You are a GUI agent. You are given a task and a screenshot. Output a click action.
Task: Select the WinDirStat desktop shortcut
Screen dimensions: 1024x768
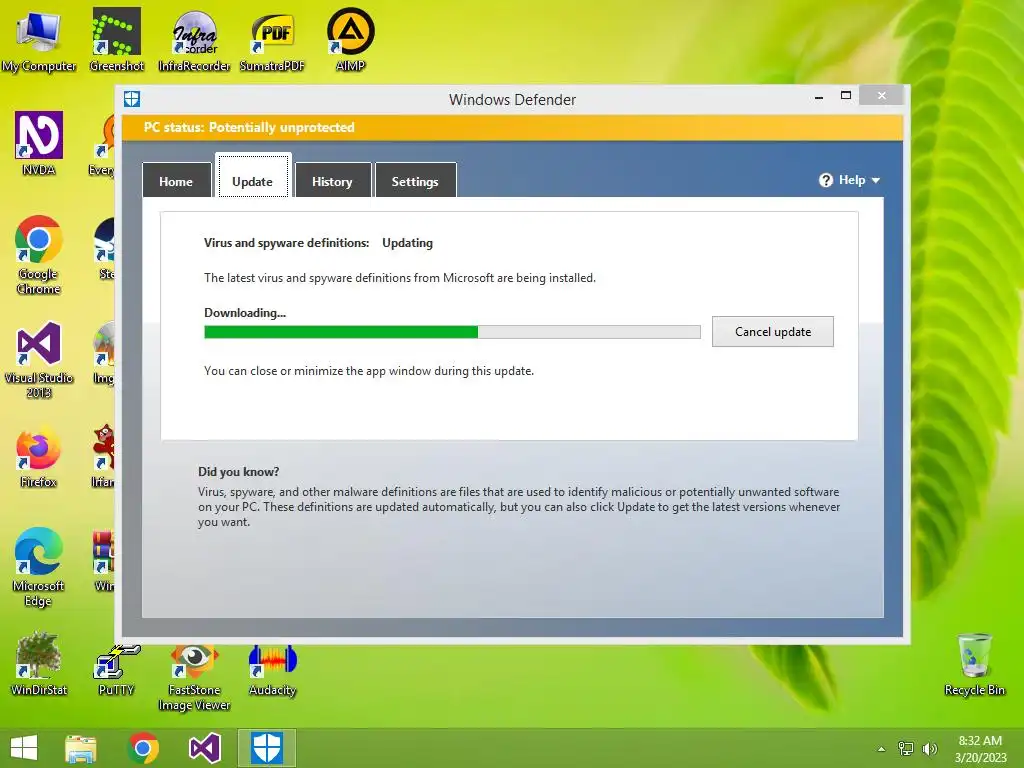point(39,664)
